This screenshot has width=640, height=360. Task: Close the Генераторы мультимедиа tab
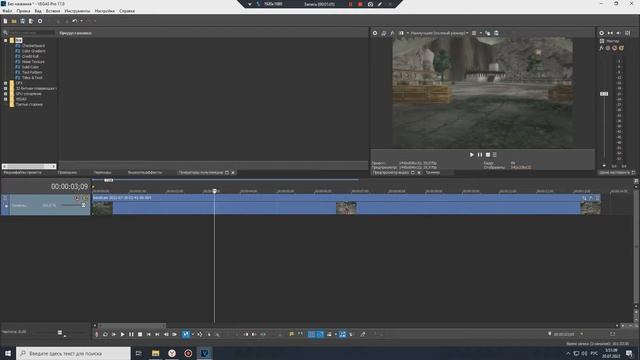coord(233,173)
